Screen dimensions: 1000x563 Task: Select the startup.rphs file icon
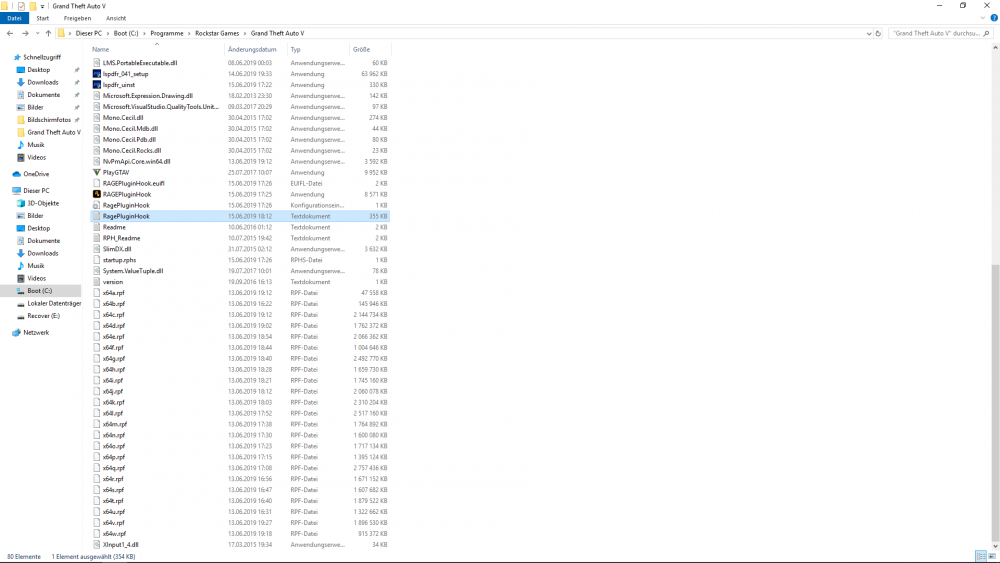[x=97, y=260]
